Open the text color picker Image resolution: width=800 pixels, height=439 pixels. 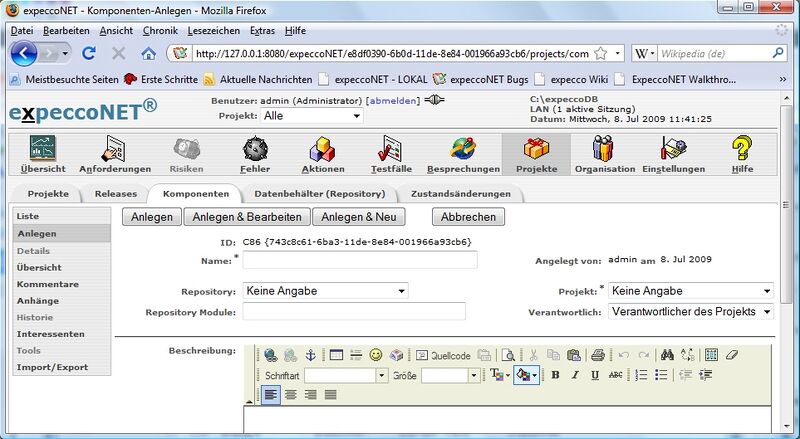click(499, 375)
